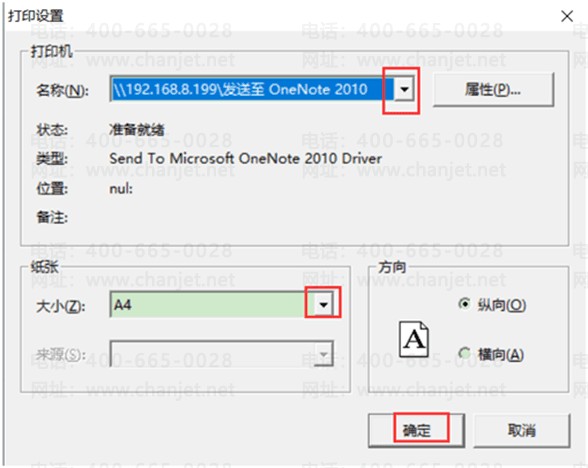Confirm with the 确定 button
The width and height of the screenshot is (588, 468).
pos(416,430)
